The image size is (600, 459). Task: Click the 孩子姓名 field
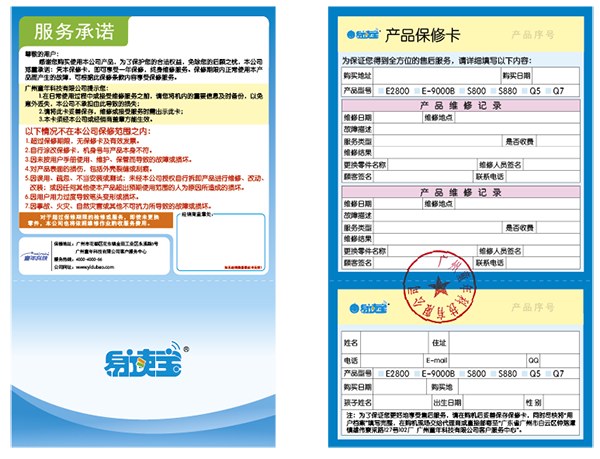pos(402,402)
